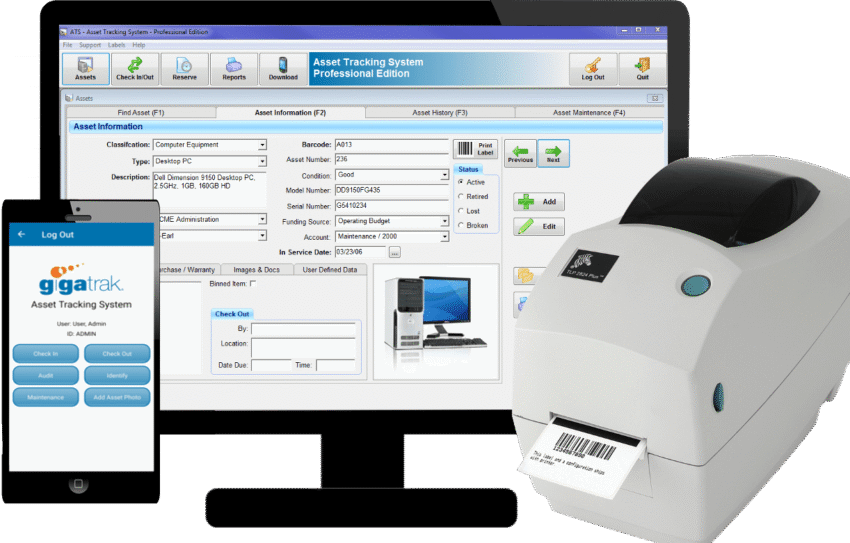Screen dimensions: 850x543
Task: Open the Support menu
Action: [90, 45]
